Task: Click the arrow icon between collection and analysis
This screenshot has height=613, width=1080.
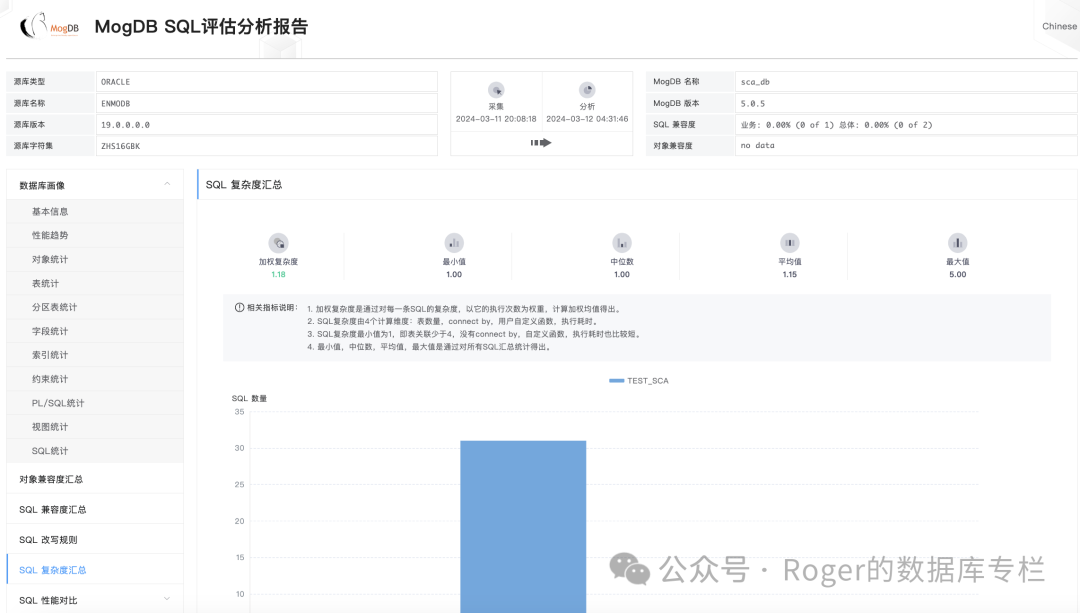Action: coord(541,143)
